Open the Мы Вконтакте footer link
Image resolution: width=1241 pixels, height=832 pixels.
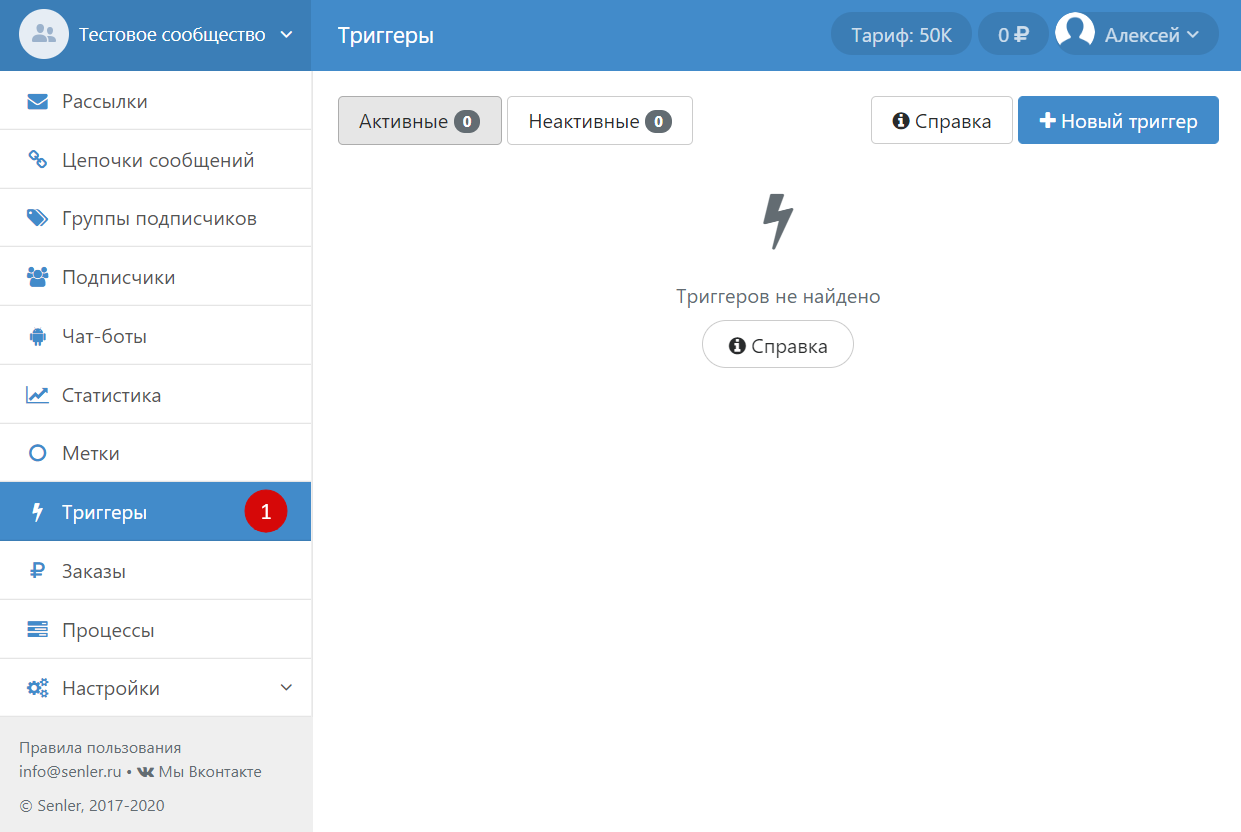(200, 771)
